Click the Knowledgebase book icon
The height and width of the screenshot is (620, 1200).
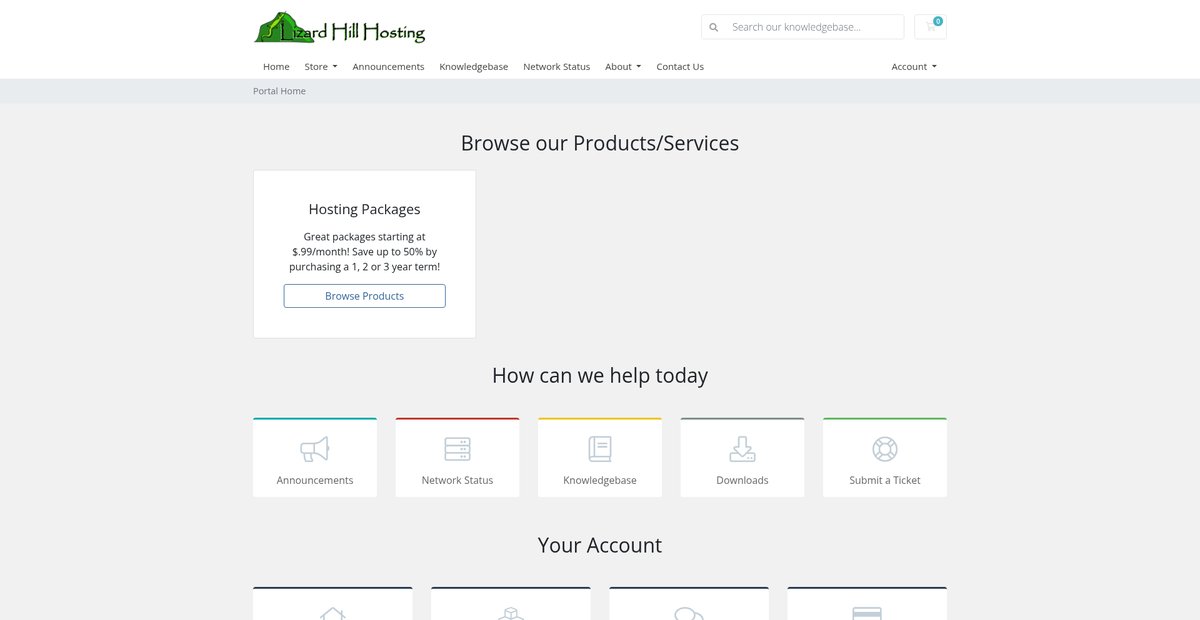[x=600, y=449]
